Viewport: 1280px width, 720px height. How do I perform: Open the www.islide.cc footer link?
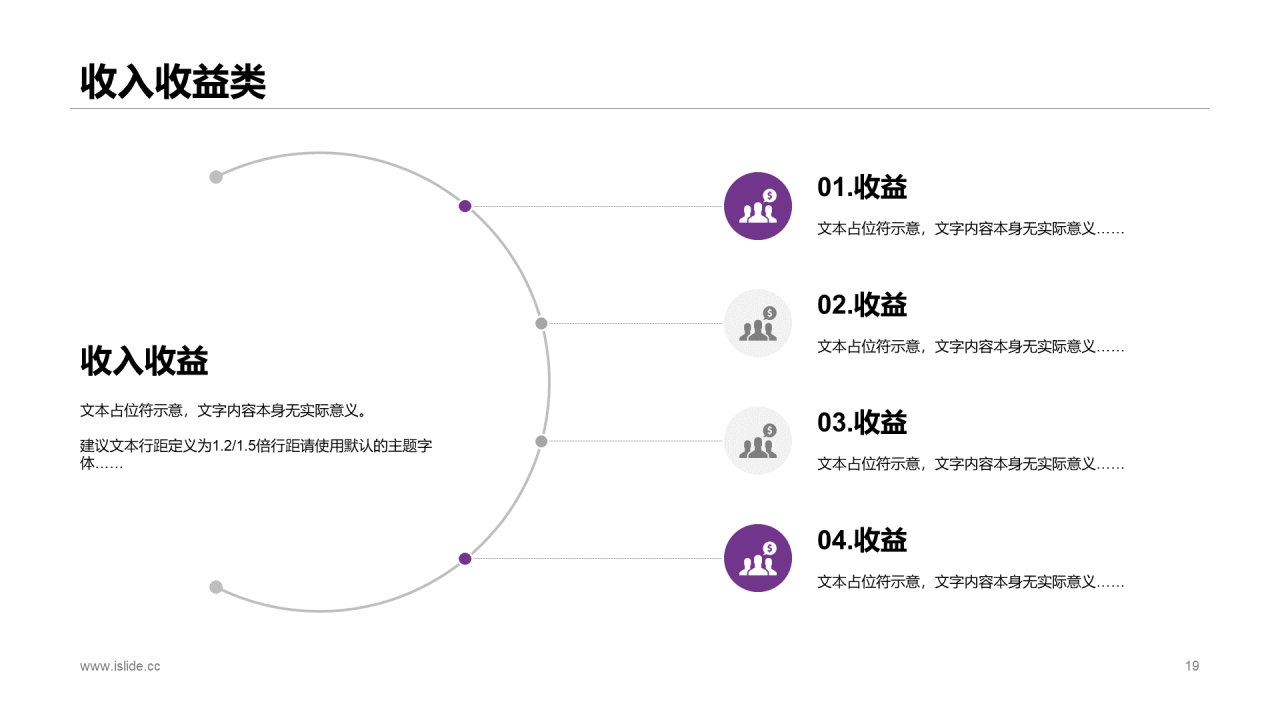pos(120,666)
